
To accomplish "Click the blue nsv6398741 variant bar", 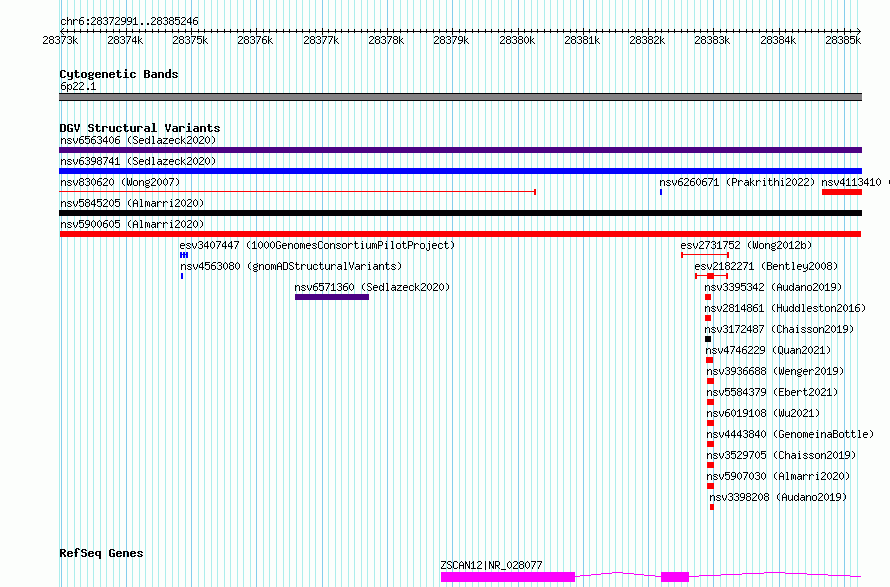I will [460, 171].
